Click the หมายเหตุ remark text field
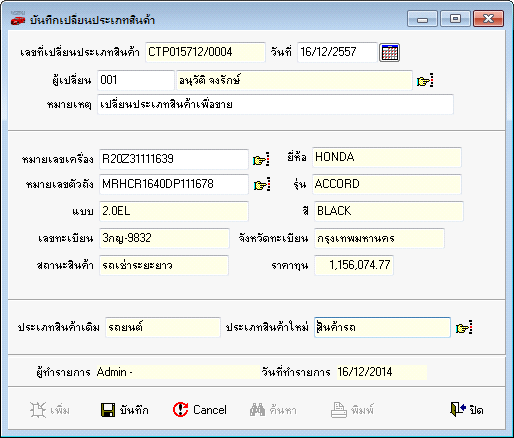This screenshot has width=514, height=438. (275, 104)
